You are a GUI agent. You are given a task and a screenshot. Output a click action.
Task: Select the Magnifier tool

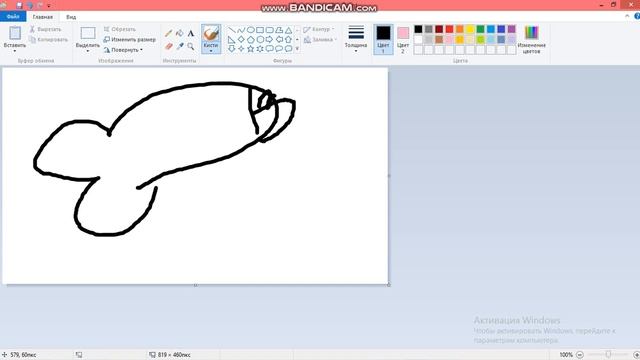(x=191, y=47)
